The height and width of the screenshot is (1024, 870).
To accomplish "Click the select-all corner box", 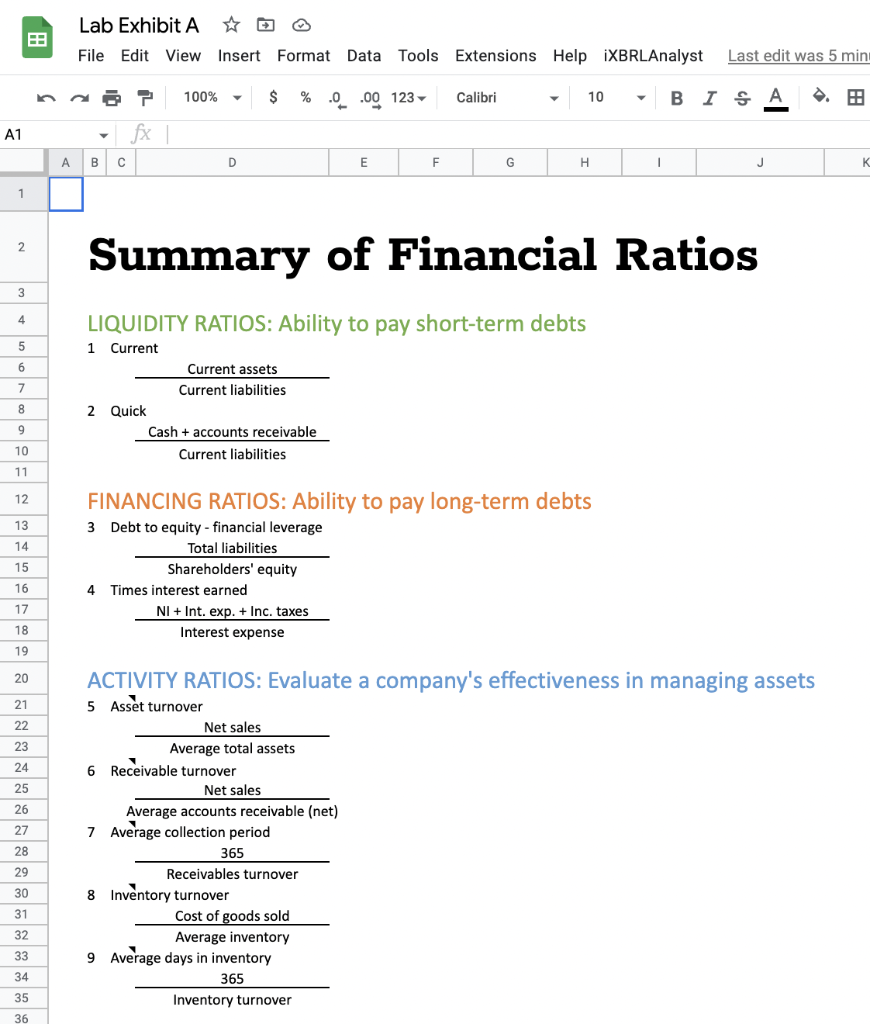I will (24, 162).
